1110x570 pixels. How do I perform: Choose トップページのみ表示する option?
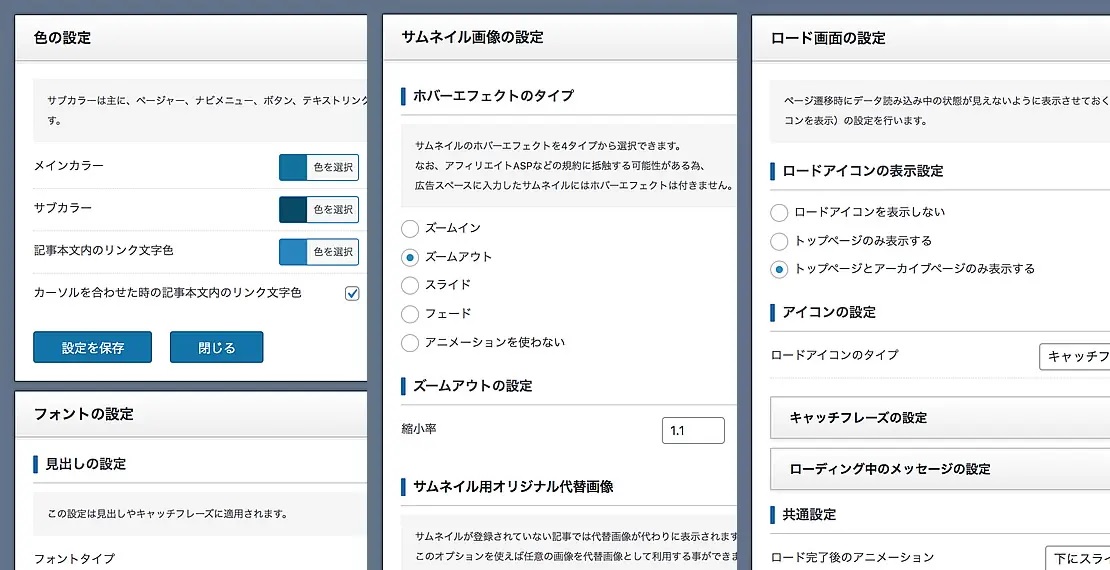[x=779, y=241]
